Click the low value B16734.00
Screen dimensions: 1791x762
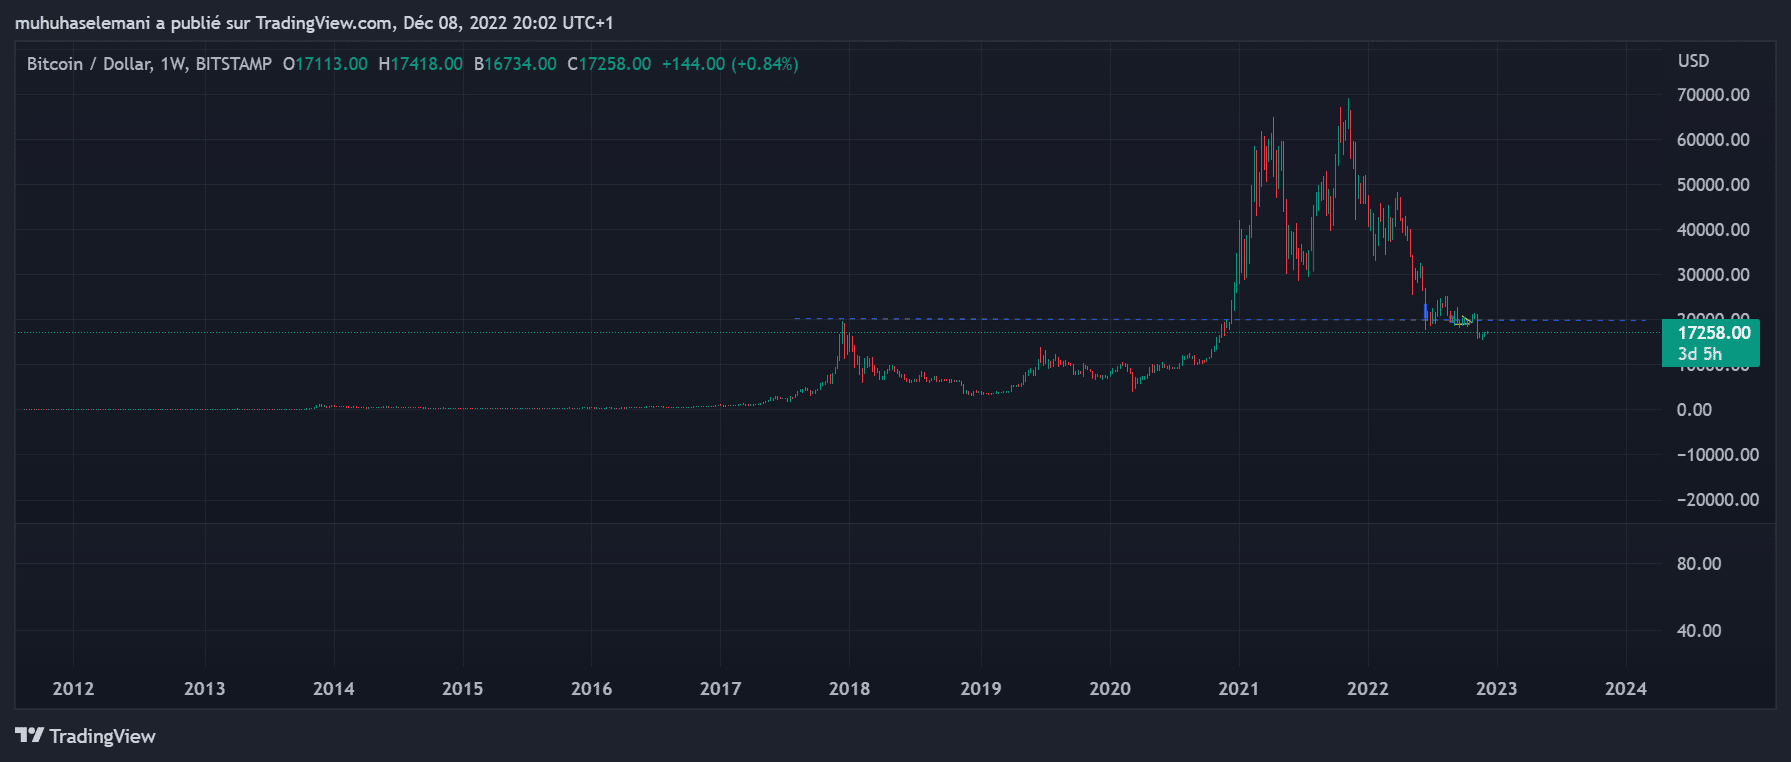click(515, 64)
